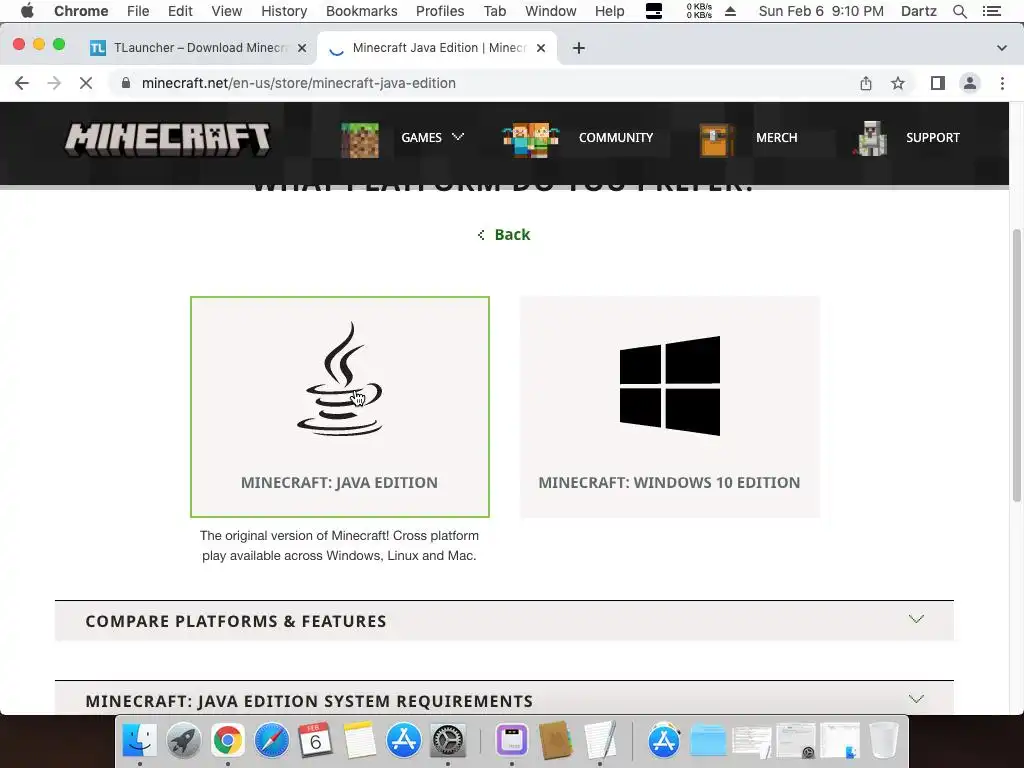1024x768 pixels.
Task: Open the History menu
Action: point(284,11)
